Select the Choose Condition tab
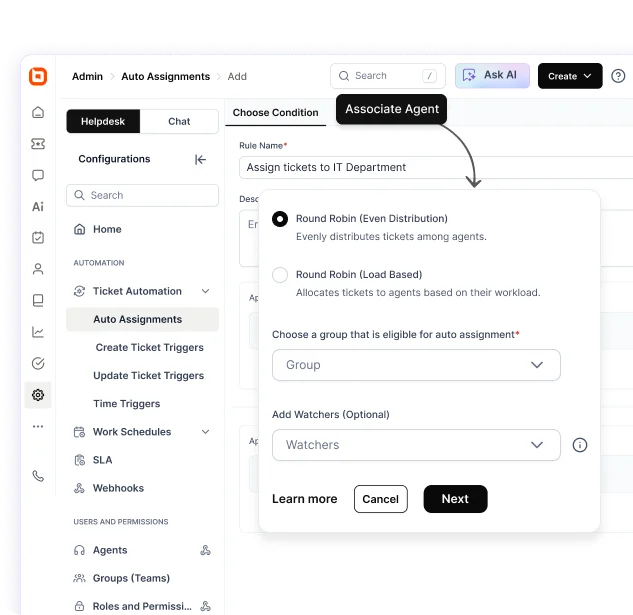 [x=275, y=113]
